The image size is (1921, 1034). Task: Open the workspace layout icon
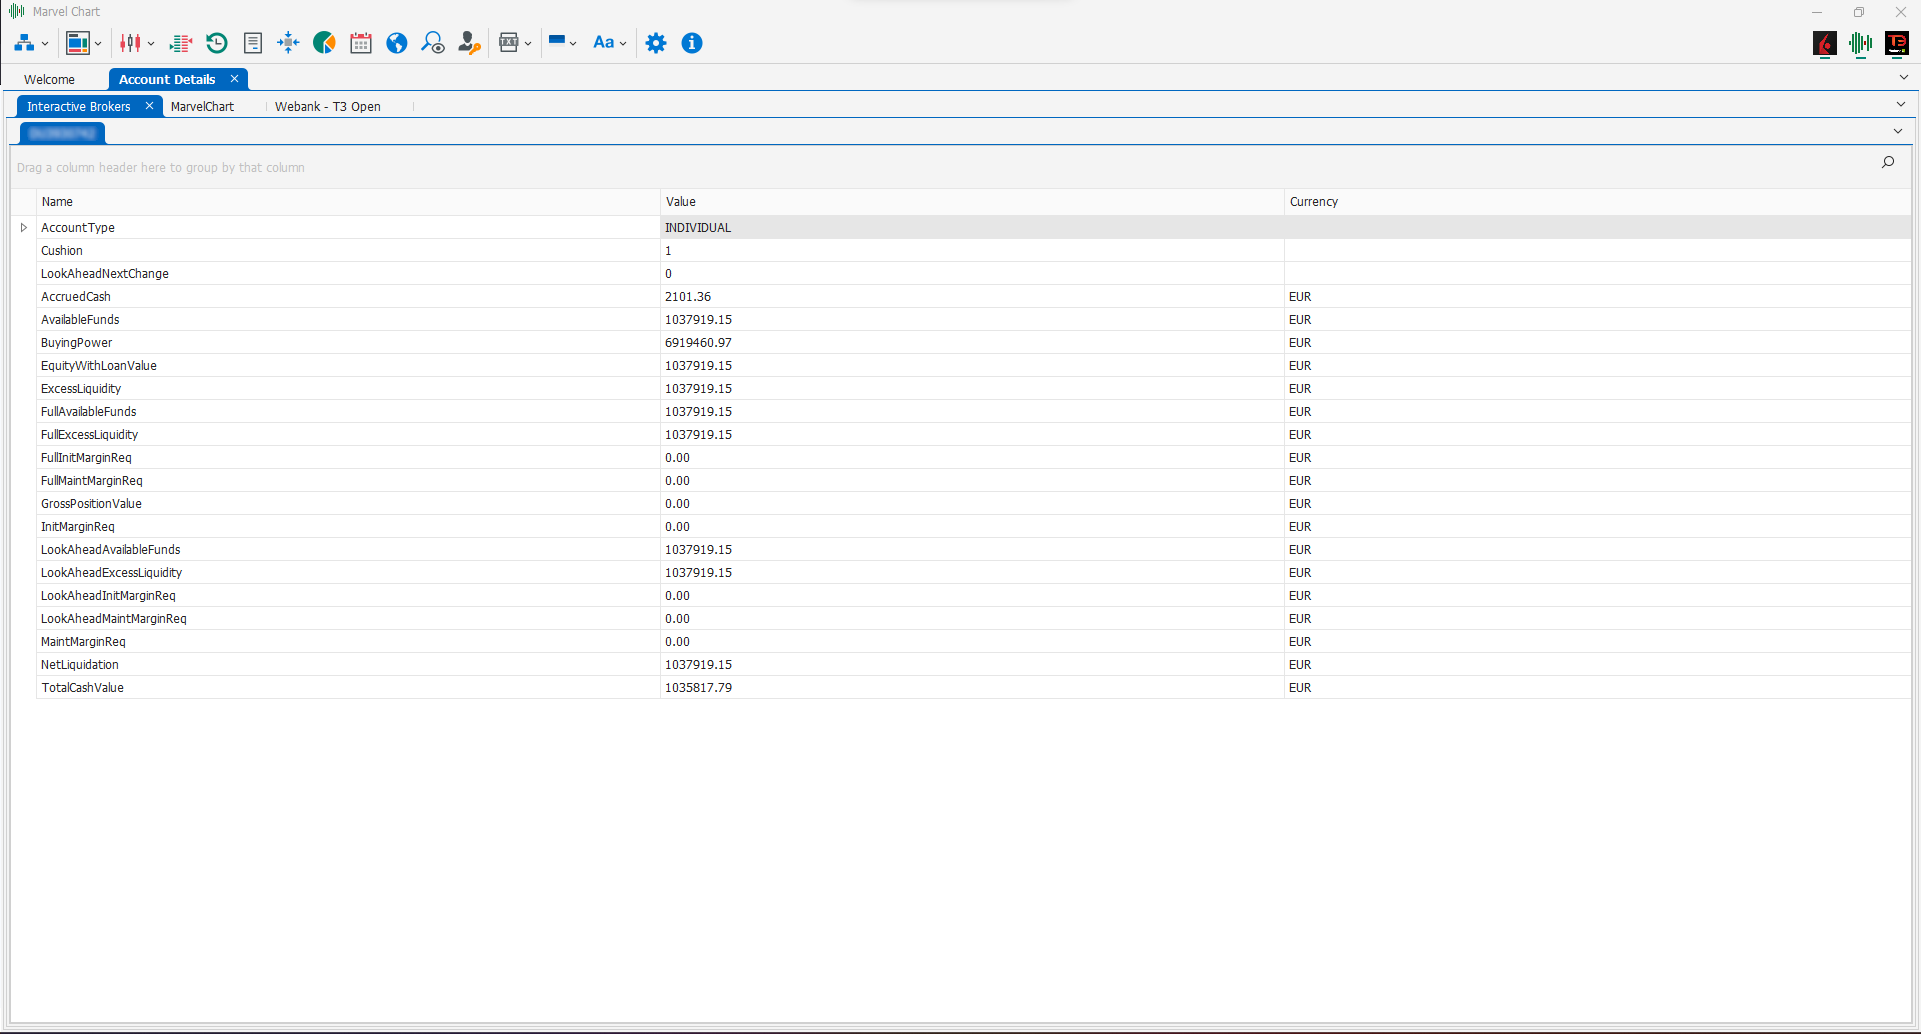(78, 43)
